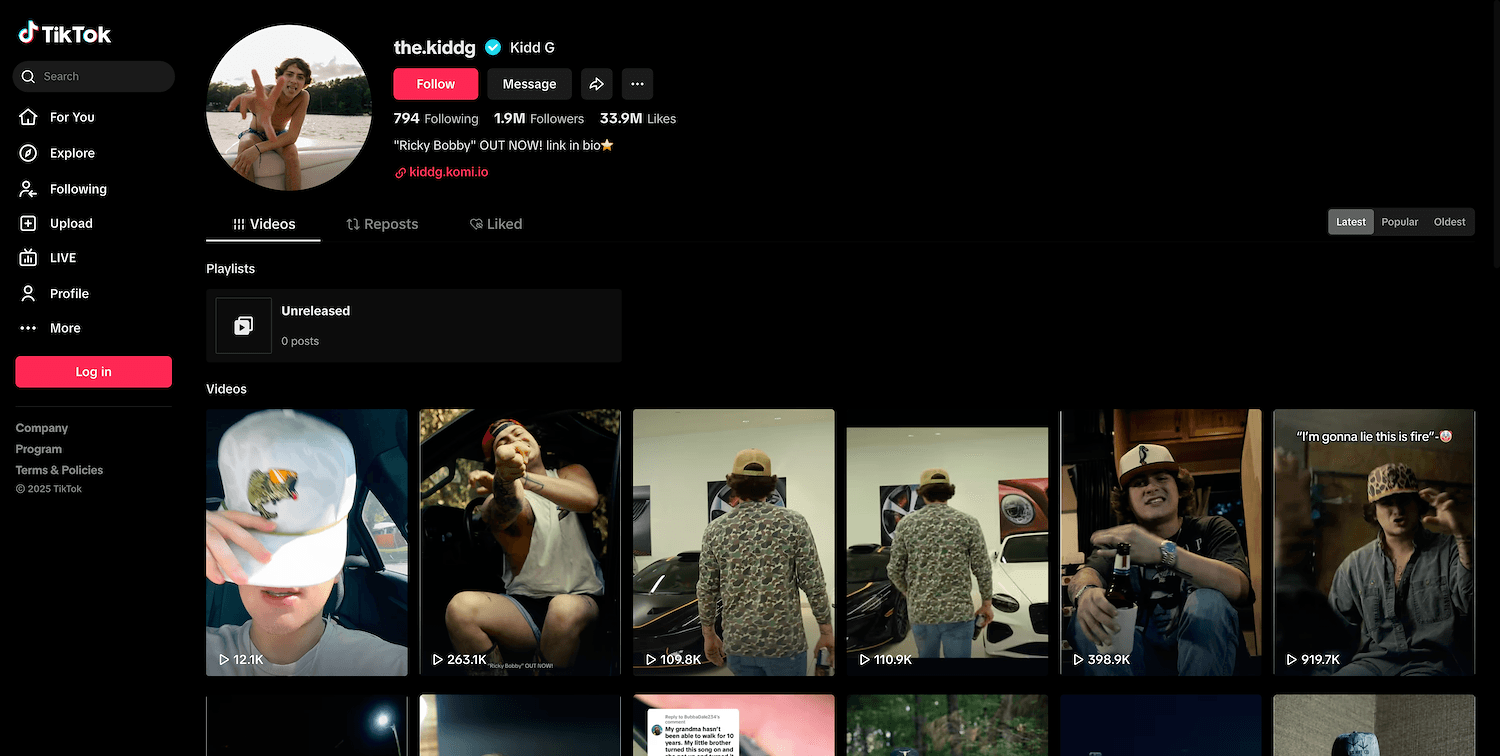Open the video with 919.7K views

[1373, 540]
